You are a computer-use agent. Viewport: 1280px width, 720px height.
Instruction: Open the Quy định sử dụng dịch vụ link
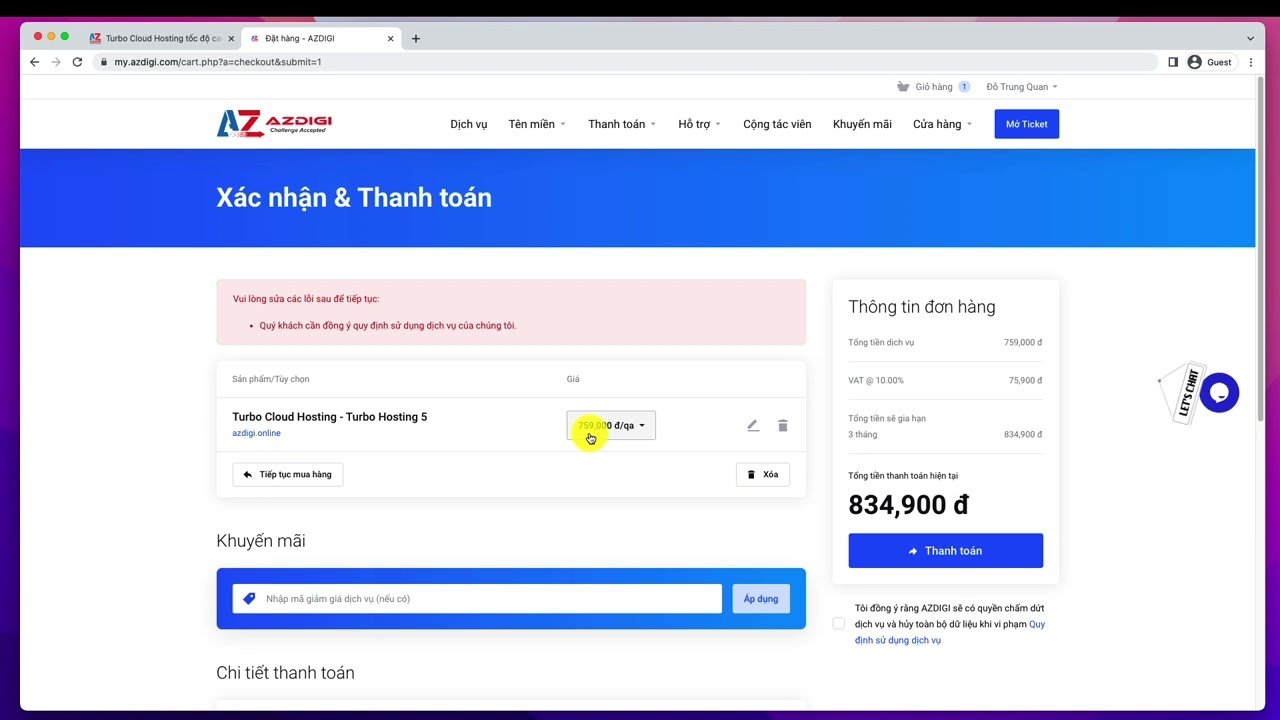click(950, 632)
